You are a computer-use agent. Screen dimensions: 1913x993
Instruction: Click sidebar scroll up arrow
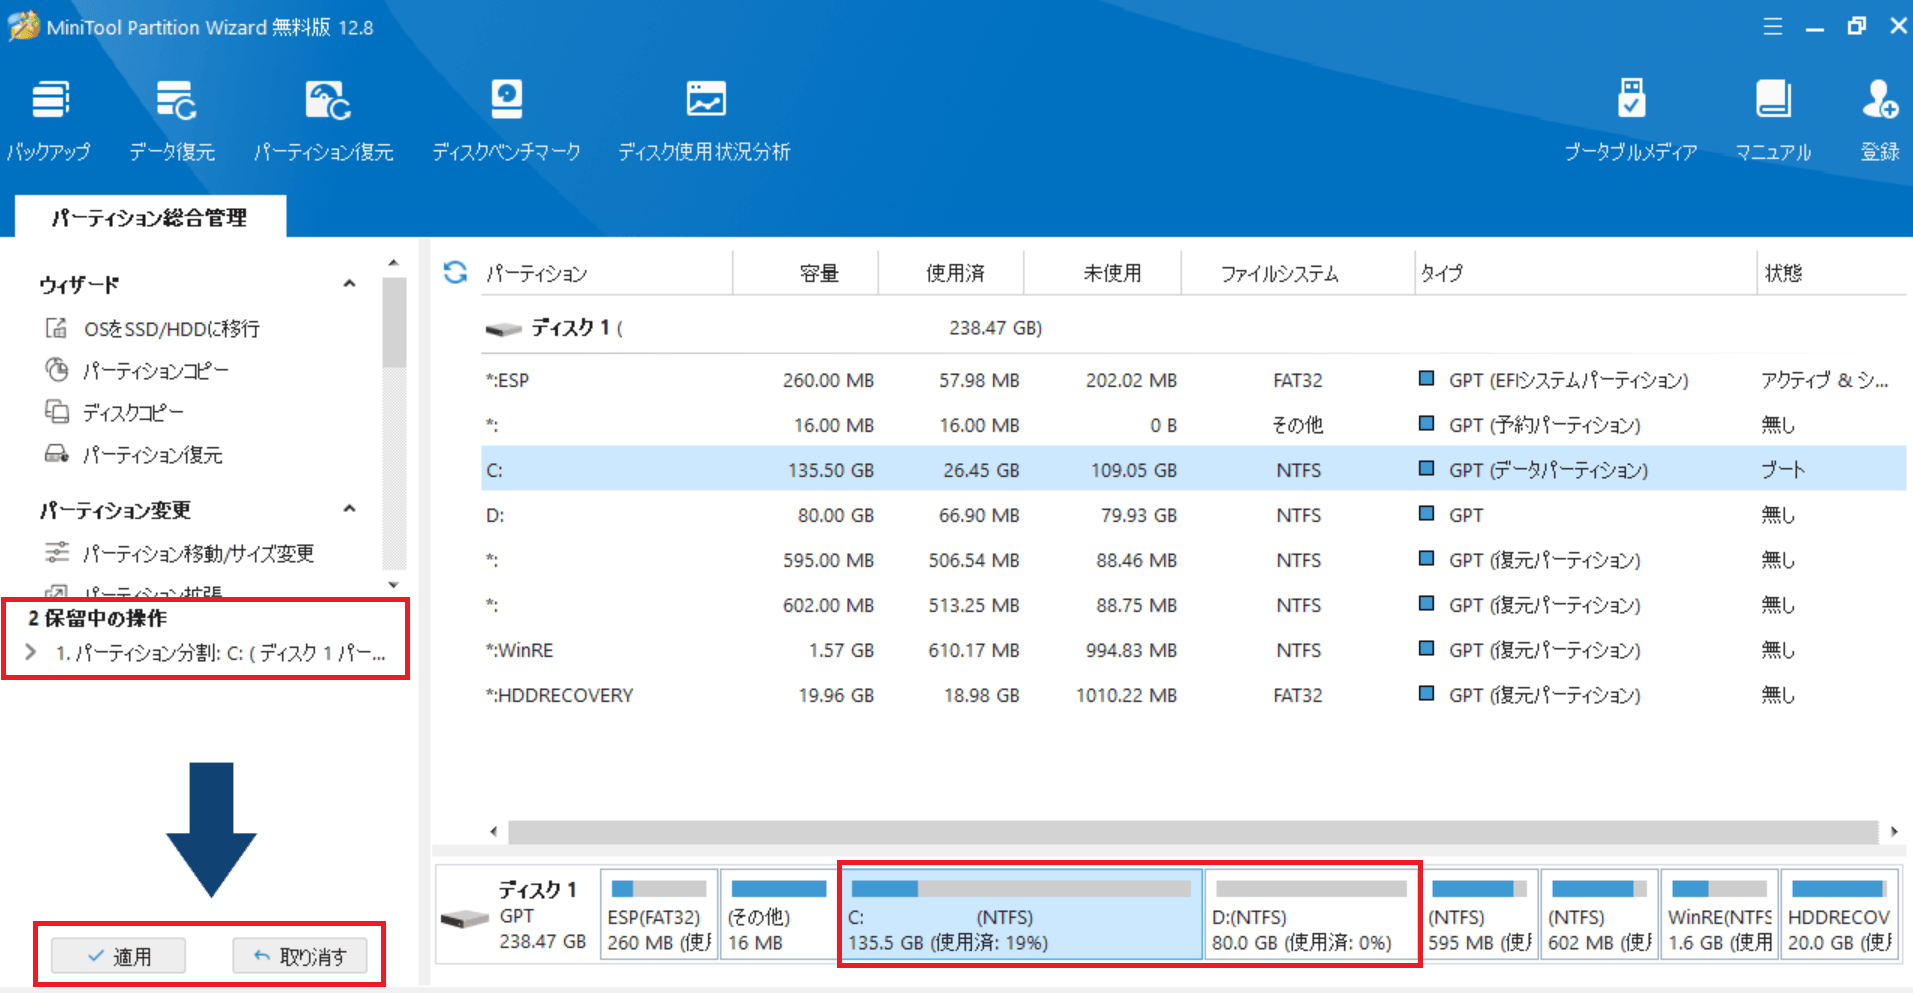click(393, 263)
